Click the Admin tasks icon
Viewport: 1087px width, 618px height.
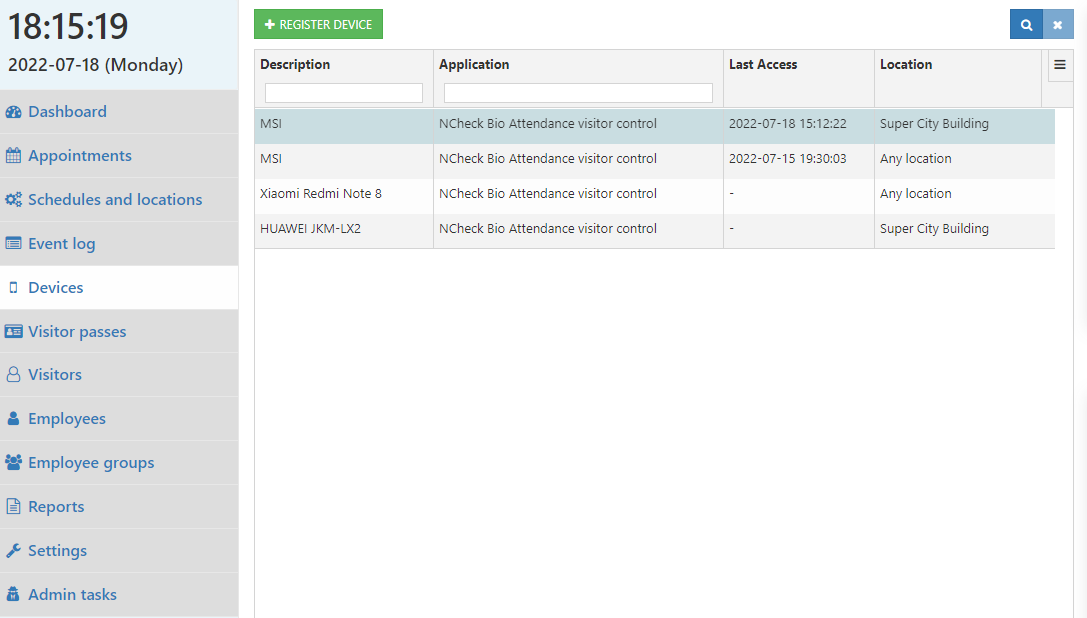point(13,594)
